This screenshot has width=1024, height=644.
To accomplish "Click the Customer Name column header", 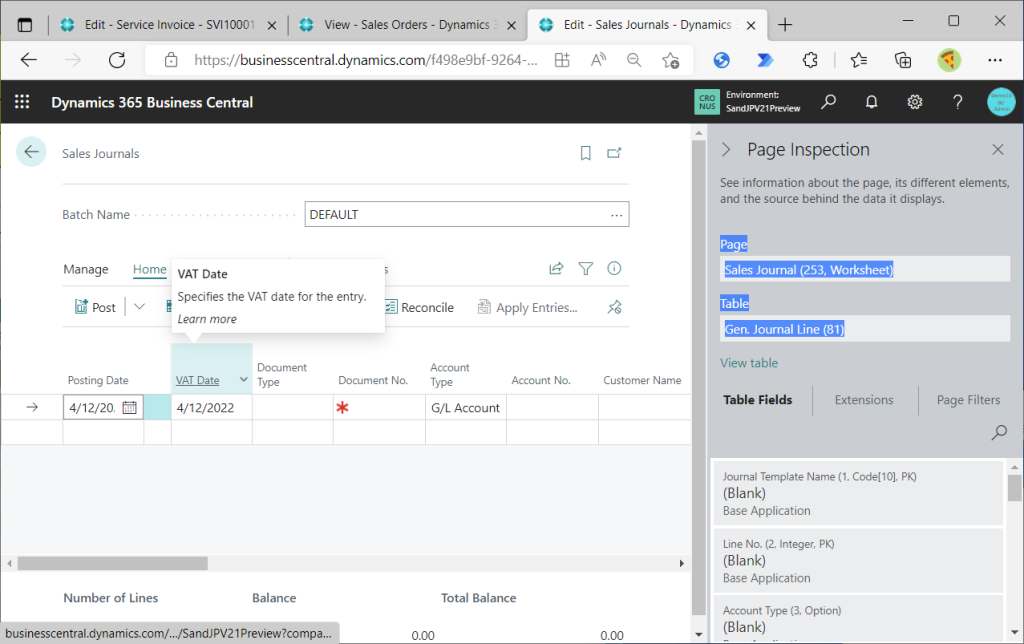I will tap(642, 380).
